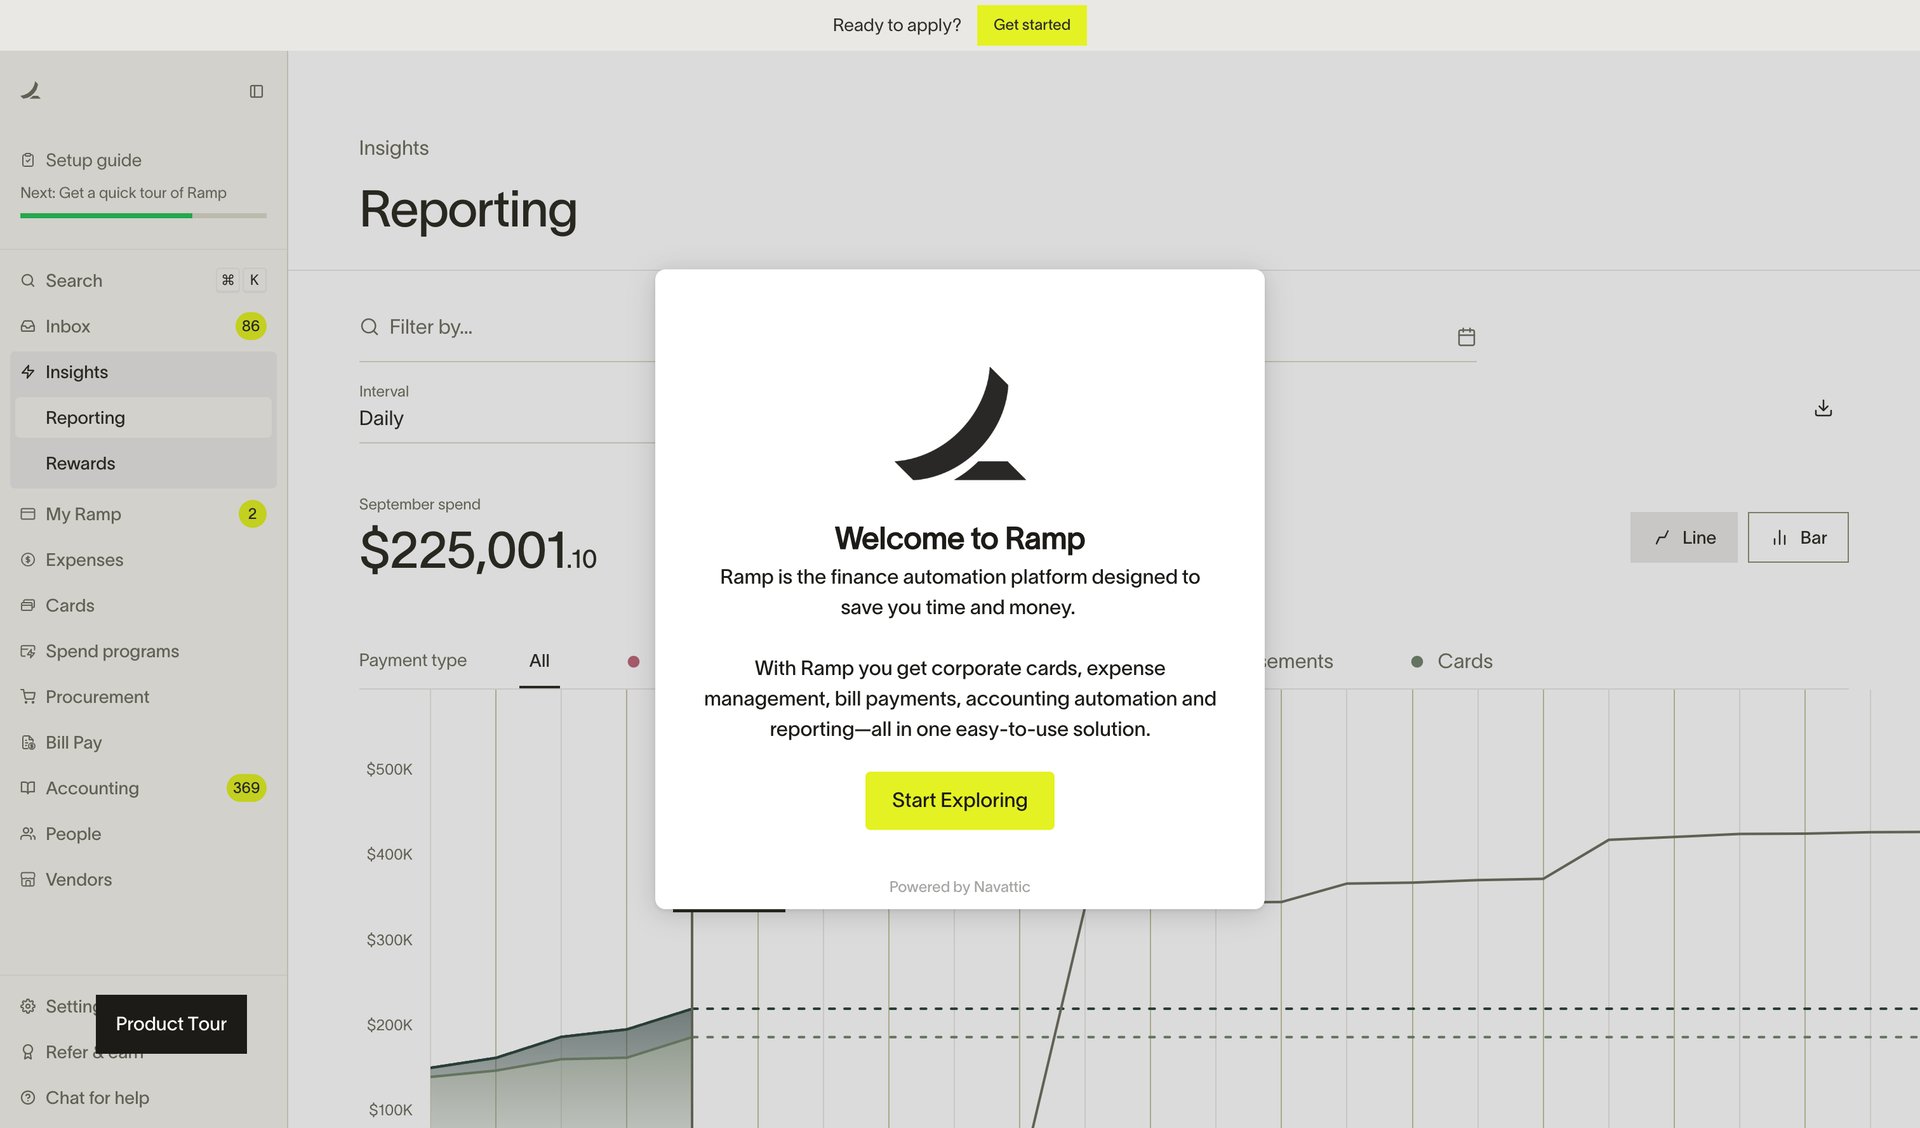Select the All payment type tab
Image resolution: width=1920 pixels, height=1128 pixels.
pyautogui.click(x=539, y=660)
